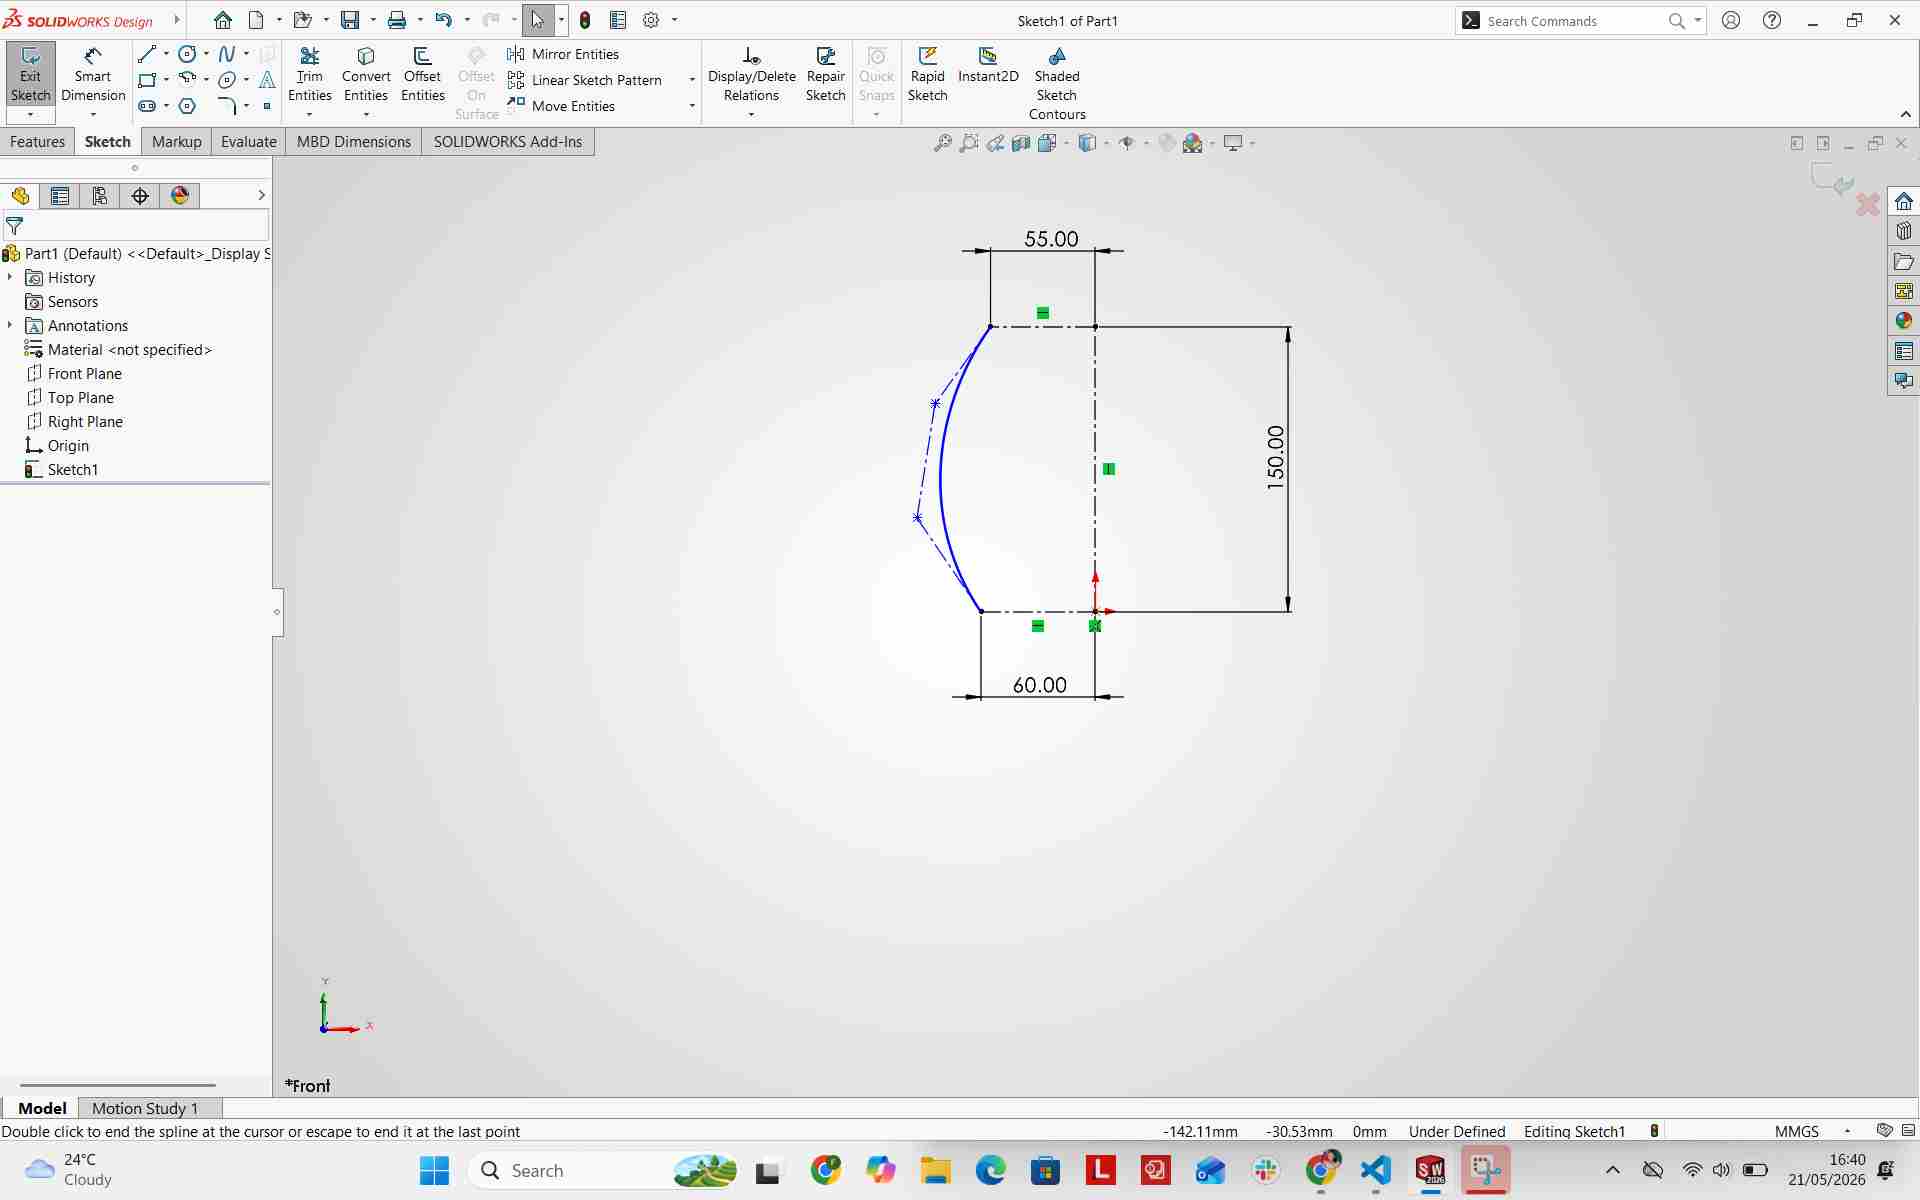Click Convert Entities tool
Screen dimensions: 1920x1200
click(x=366, y=75)
